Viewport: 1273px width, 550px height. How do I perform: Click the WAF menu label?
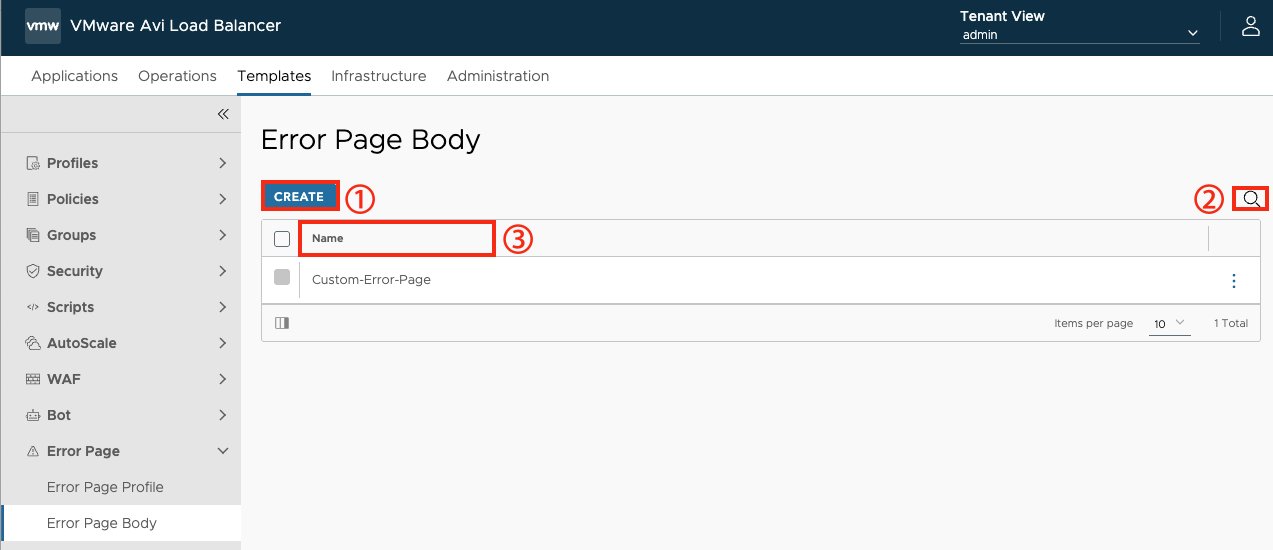tap(64, 379)
